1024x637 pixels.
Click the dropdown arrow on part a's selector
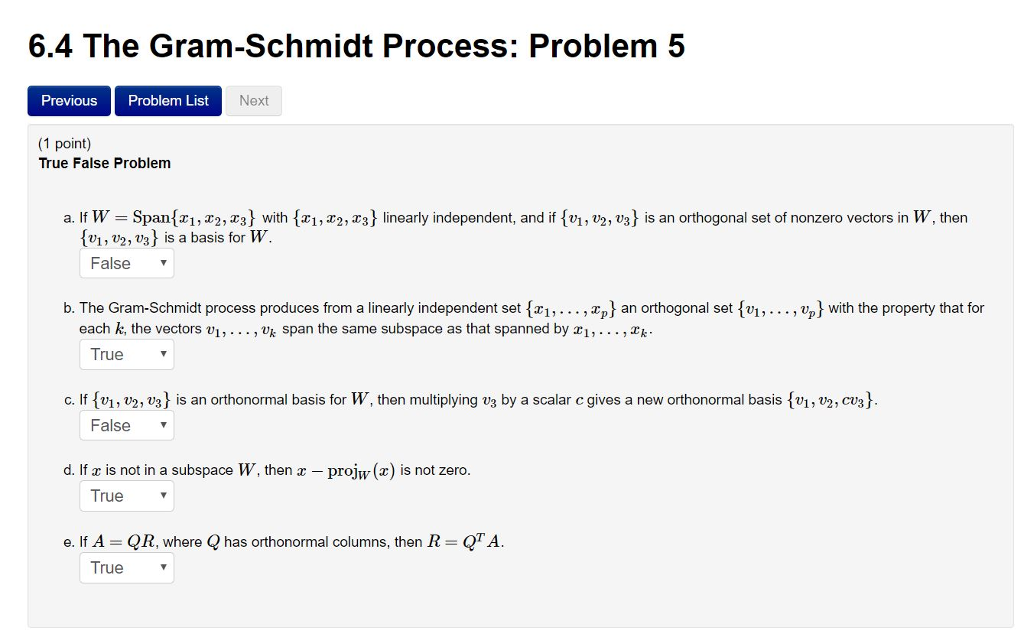(x=165, y=263)
